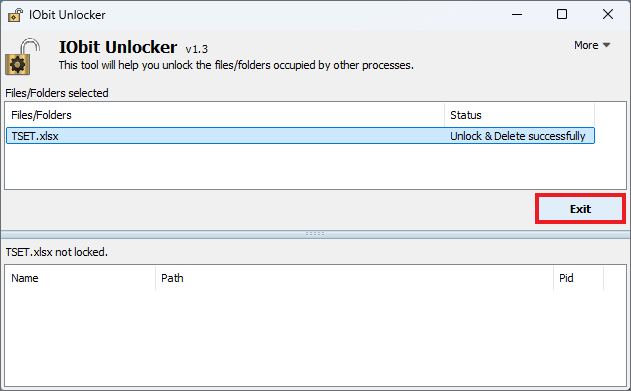
Task: Click the empty process list area
Action: pyautogui.click(x=316, y=338)
